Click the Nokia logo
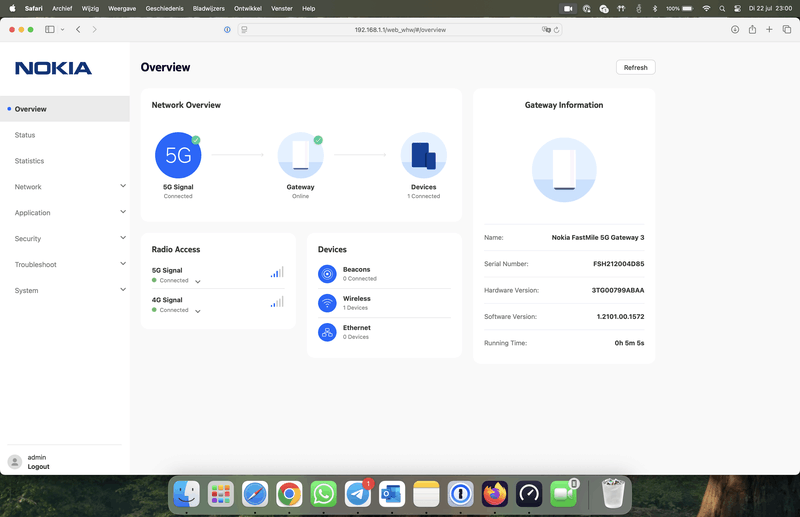The height and width of the screenshot is (517, 800). (x=53, y=68)
